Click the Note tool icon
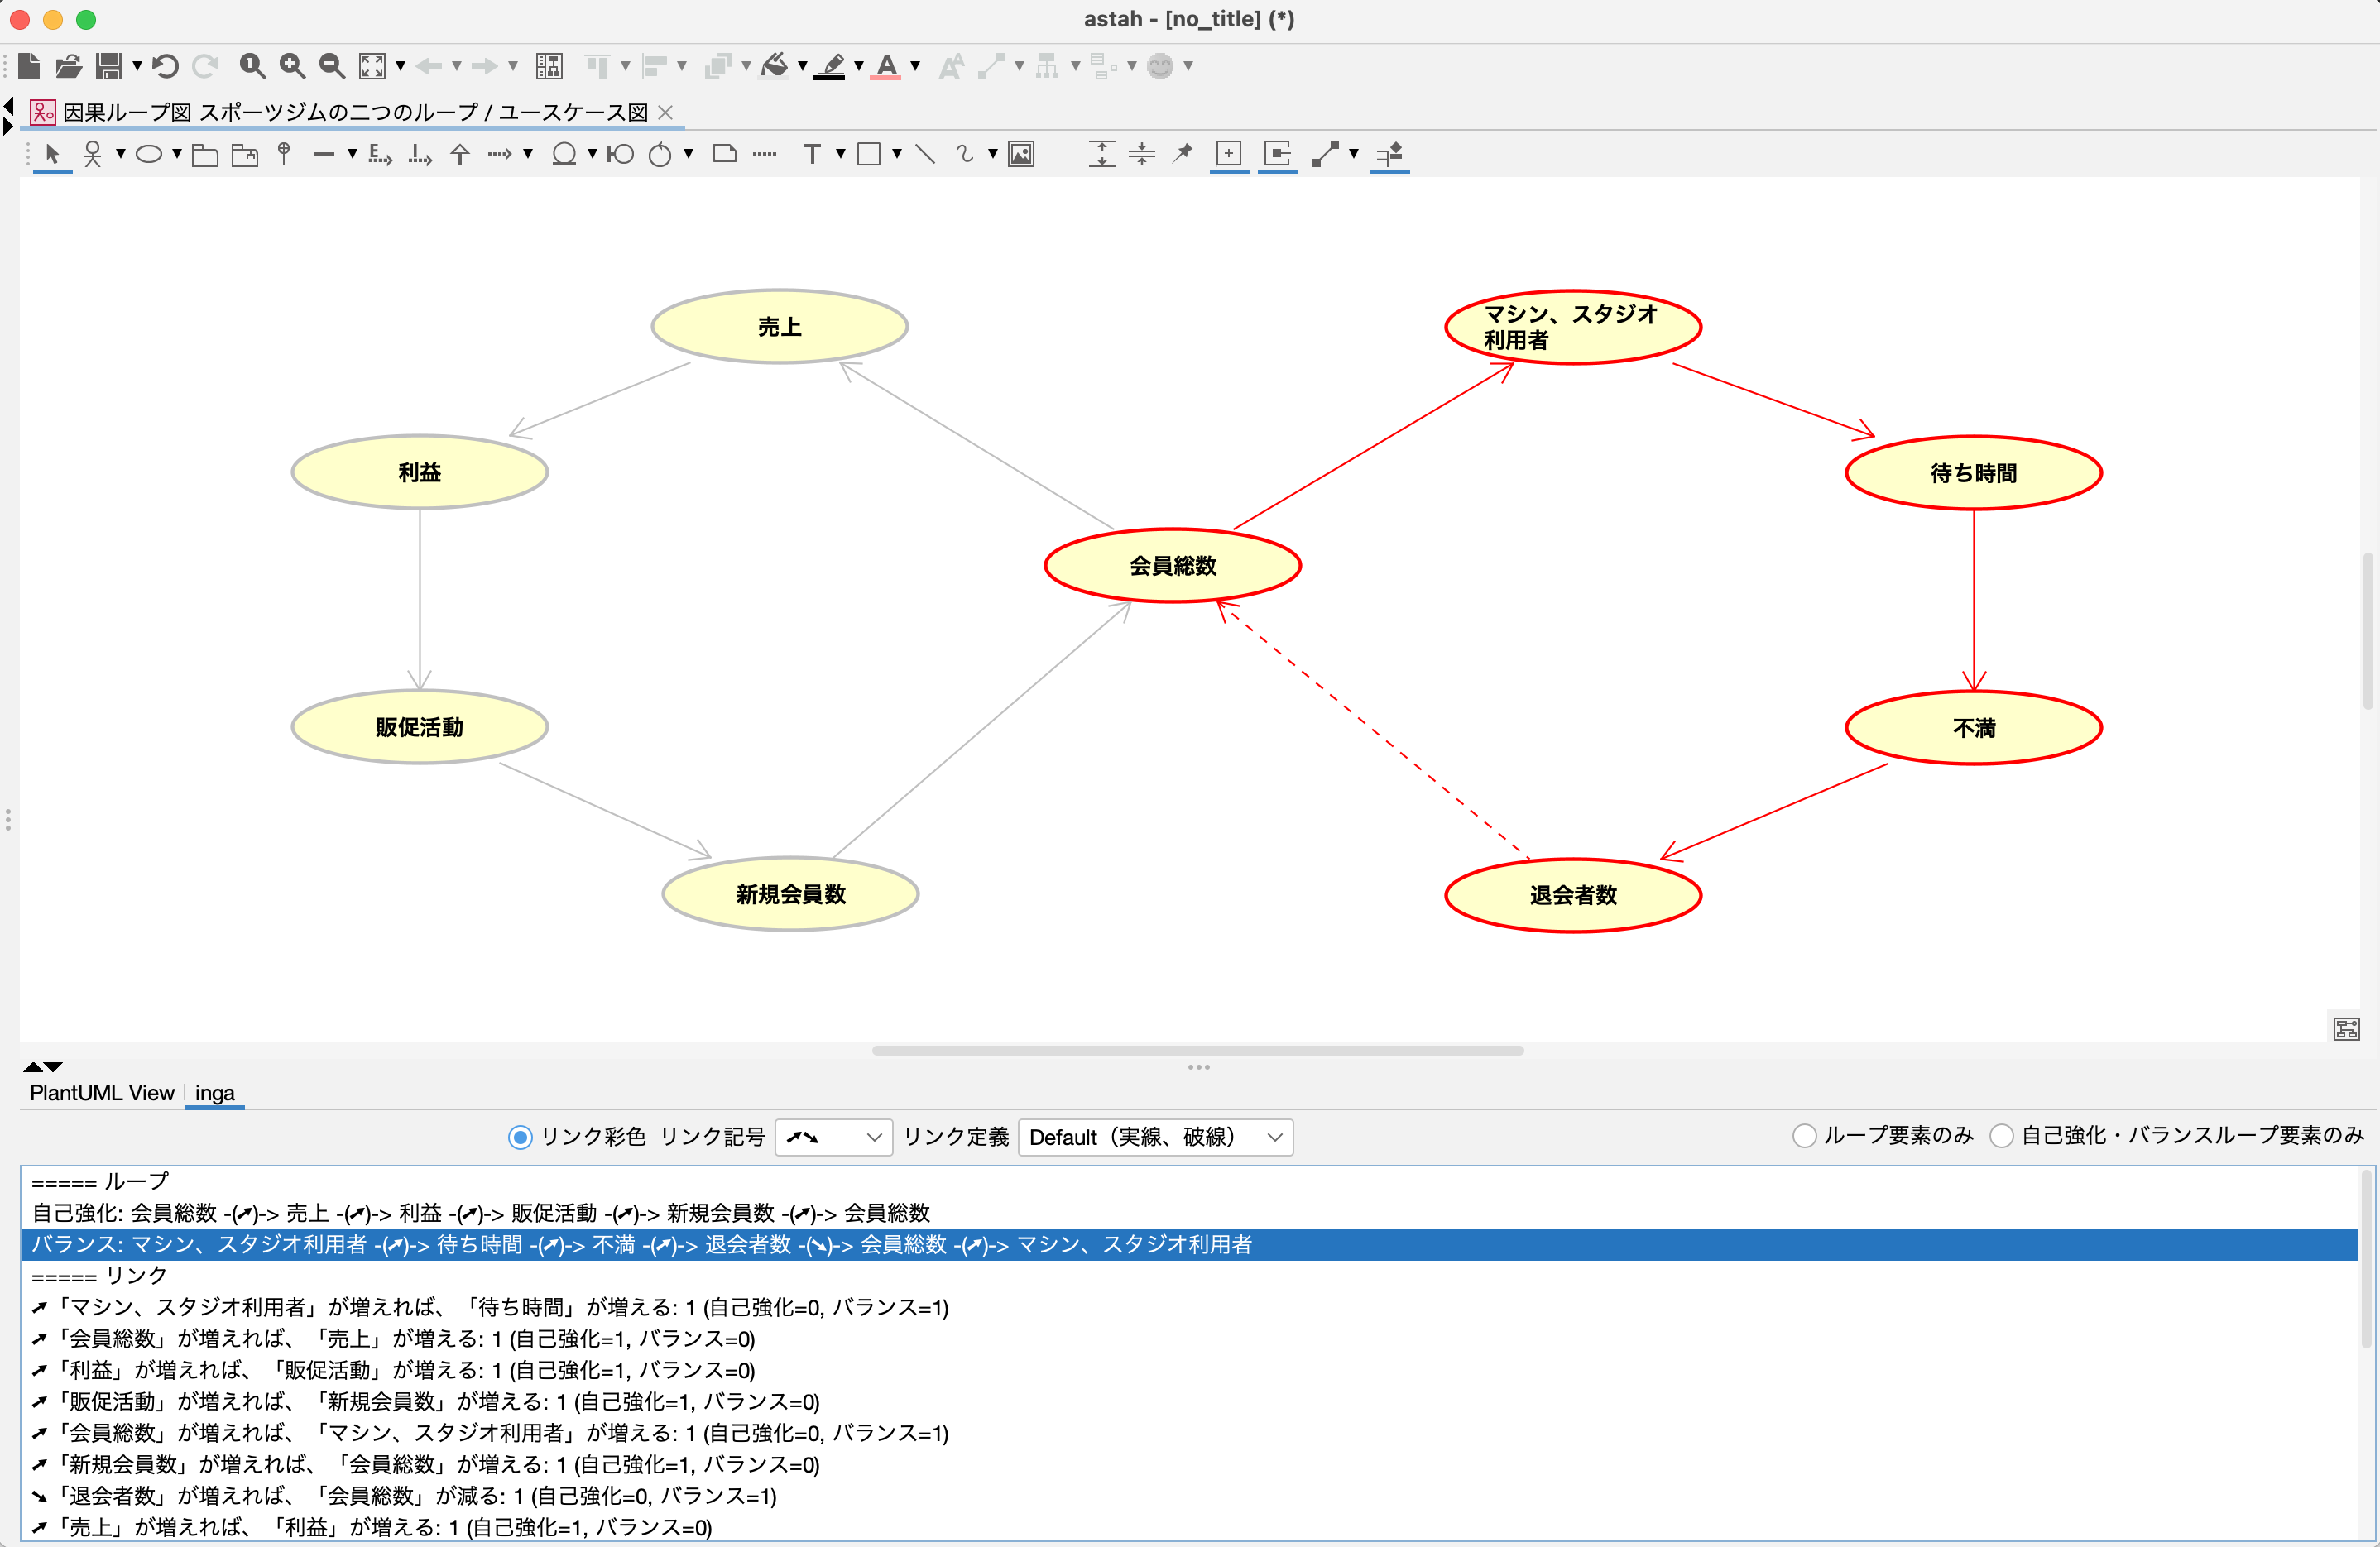This screenshot has width=2380, height=1547. pos(725,154)
